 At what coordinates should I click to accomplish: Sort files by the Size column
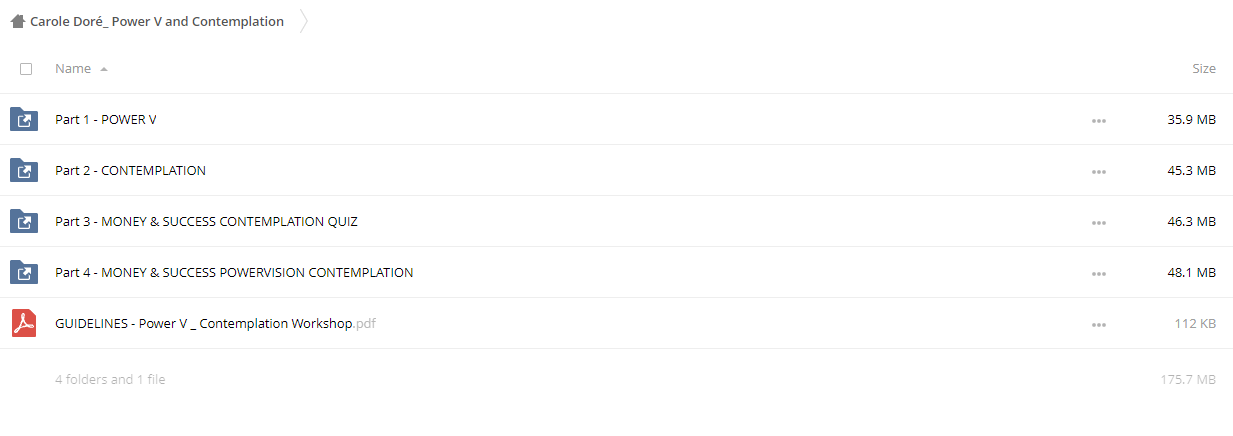tap(1204, 68)
